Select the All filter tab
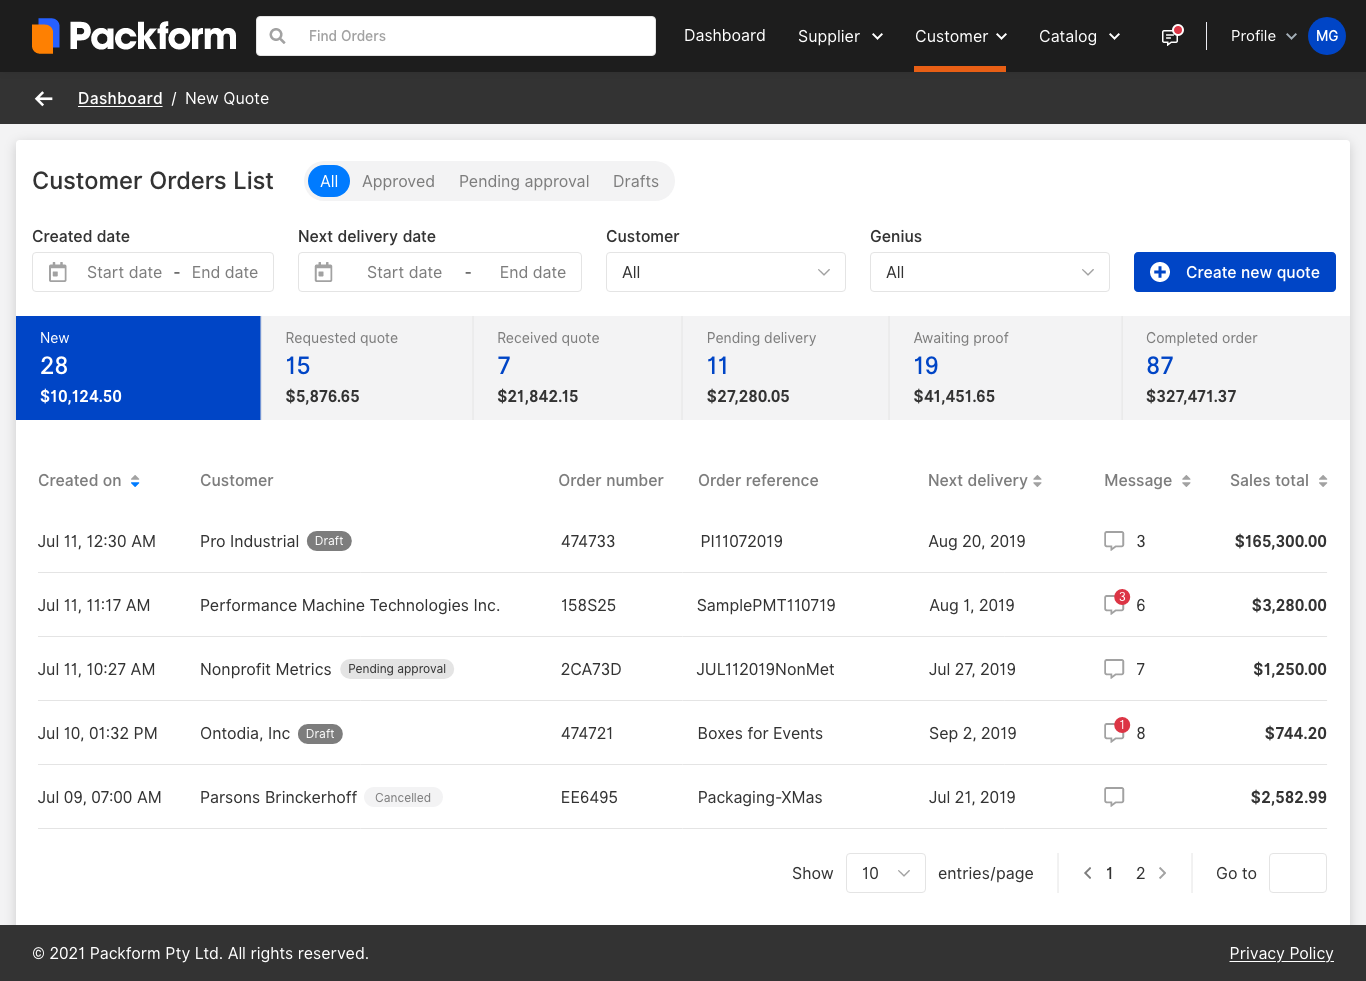This screenshot has width=1366, height=981. click(329, 181)
